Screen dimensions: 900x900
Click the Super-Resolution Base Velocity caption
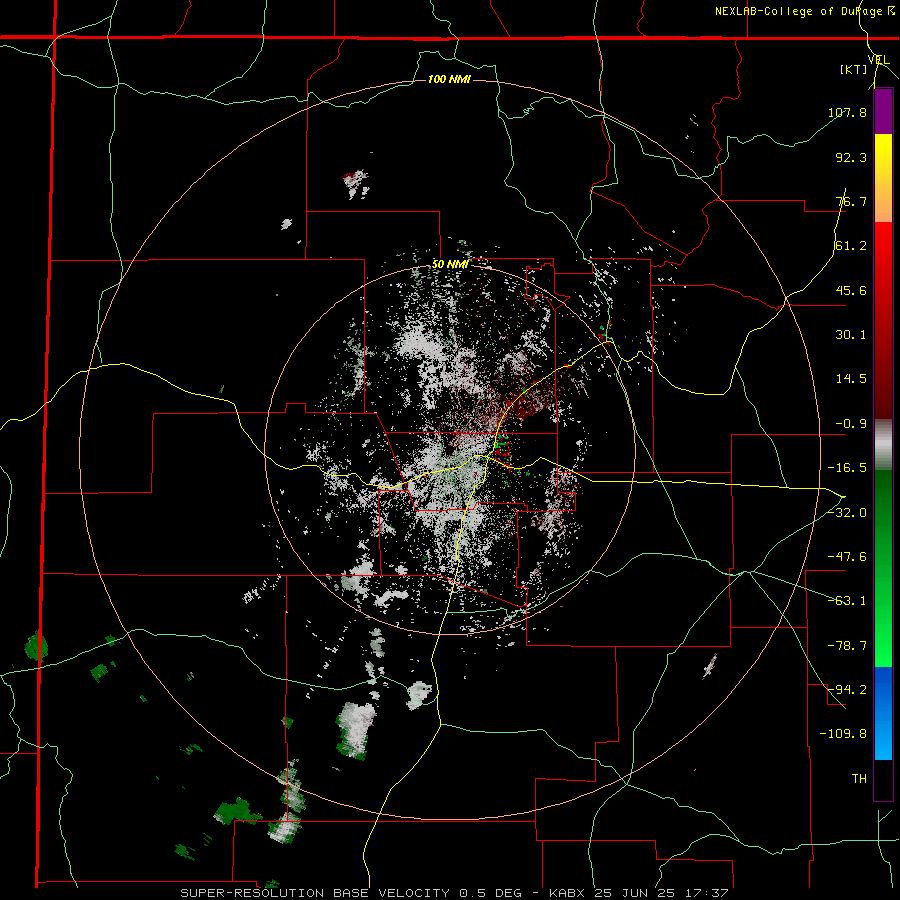pos(454,893)
